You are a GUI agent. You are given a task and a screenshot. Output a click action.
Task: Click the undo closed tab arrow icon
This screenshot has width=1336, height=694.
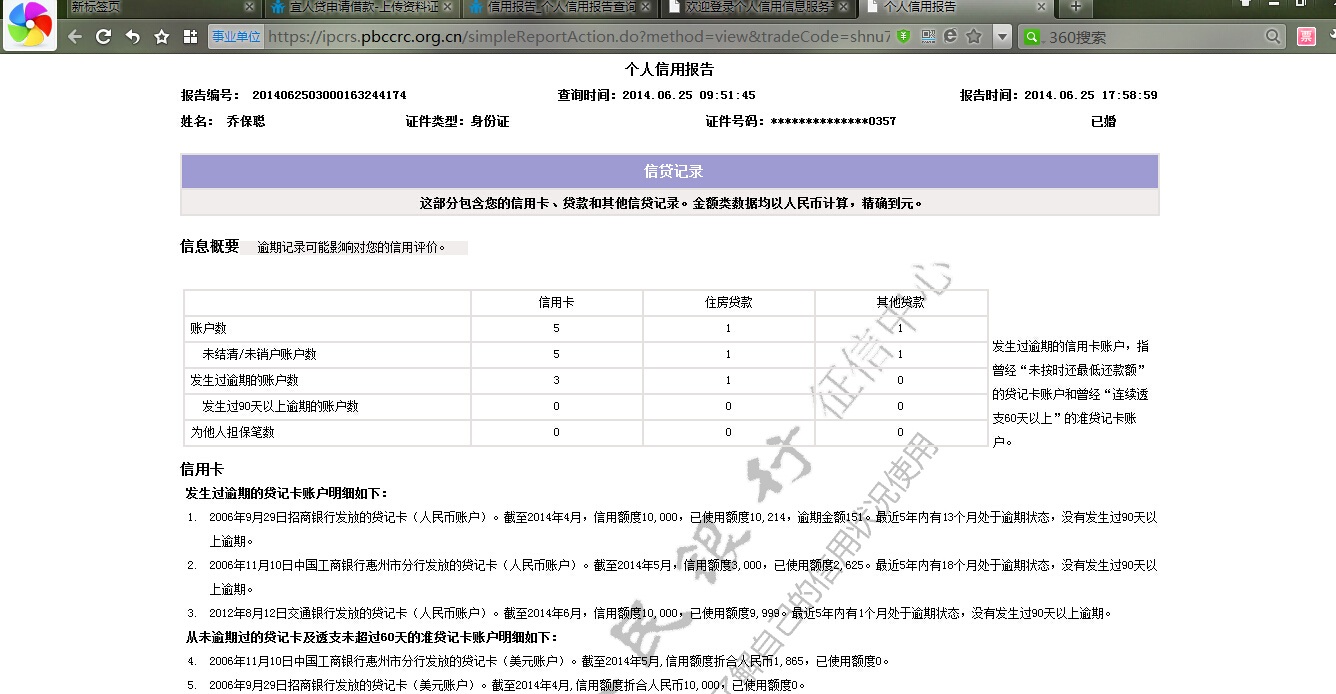pos(132,37)
